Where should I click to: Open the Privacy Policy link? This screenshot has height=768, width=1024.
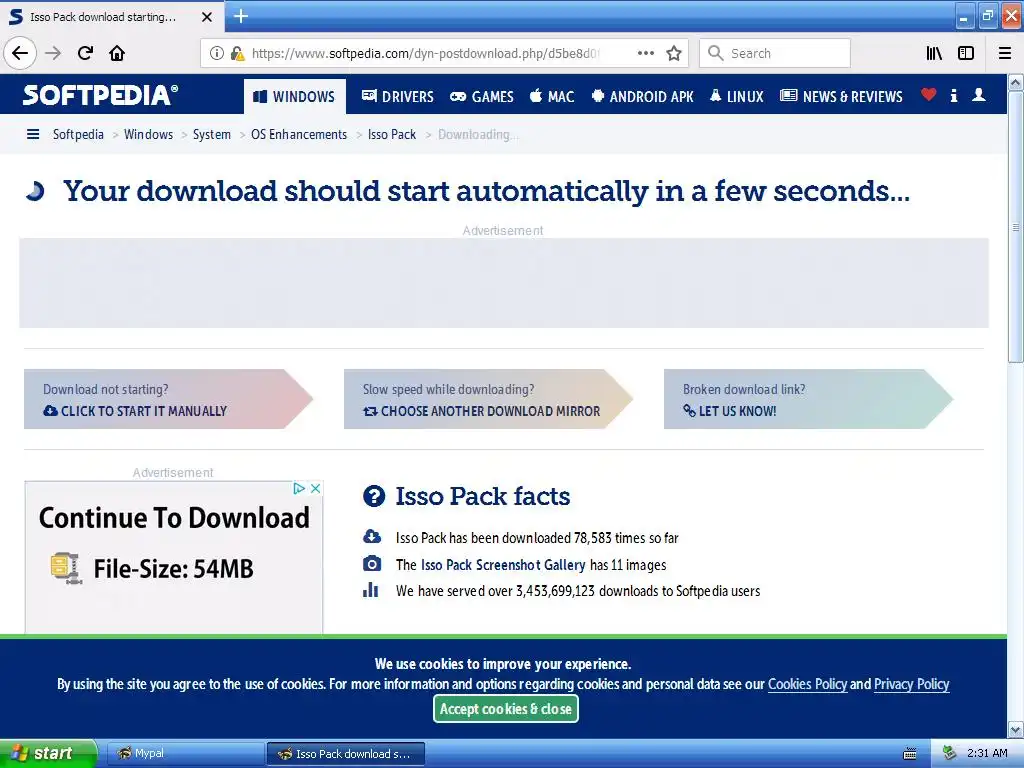[x=911, y=684]
